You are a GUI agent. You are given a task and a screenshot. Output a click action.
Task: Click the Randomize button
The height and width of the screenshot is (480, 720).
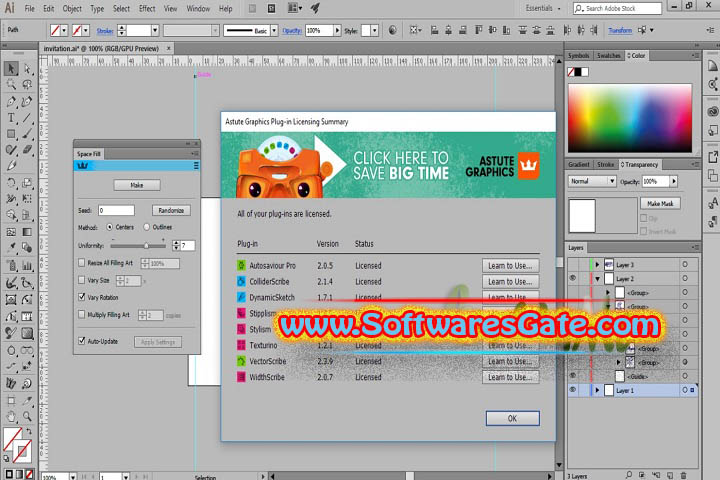pos(171,210)
